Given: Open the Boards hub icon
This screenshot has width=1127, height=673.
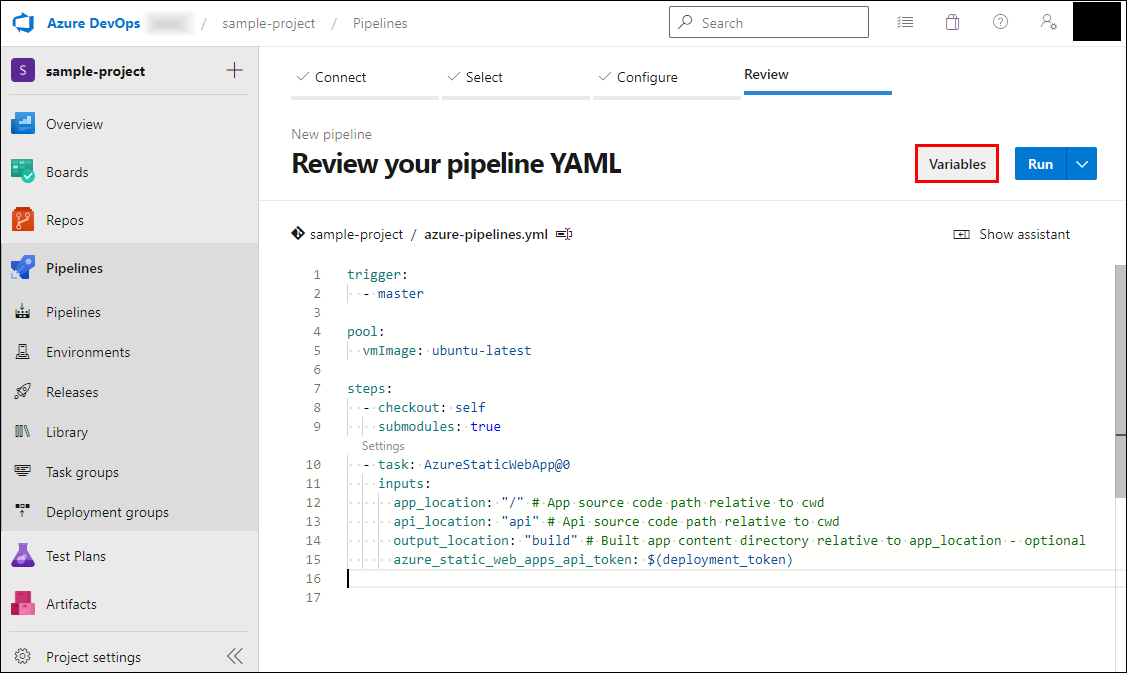Looking at the screenshot, I should click(23, 172).
